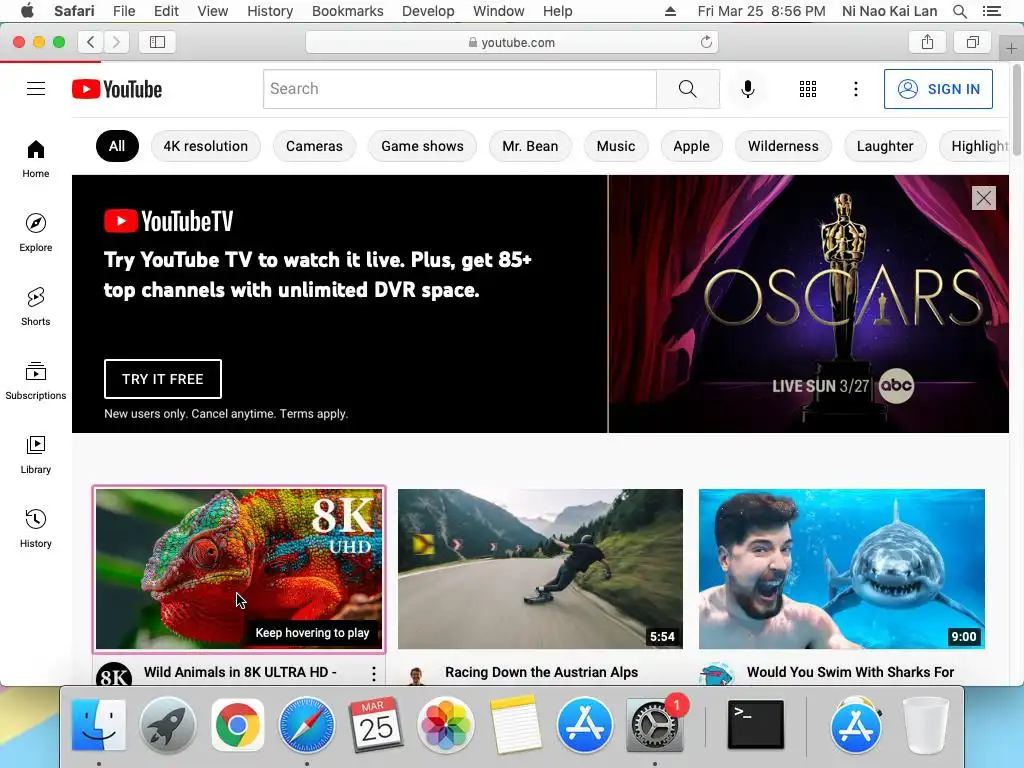
Task: Click the search magnifier button
Action: coord(688,89)
